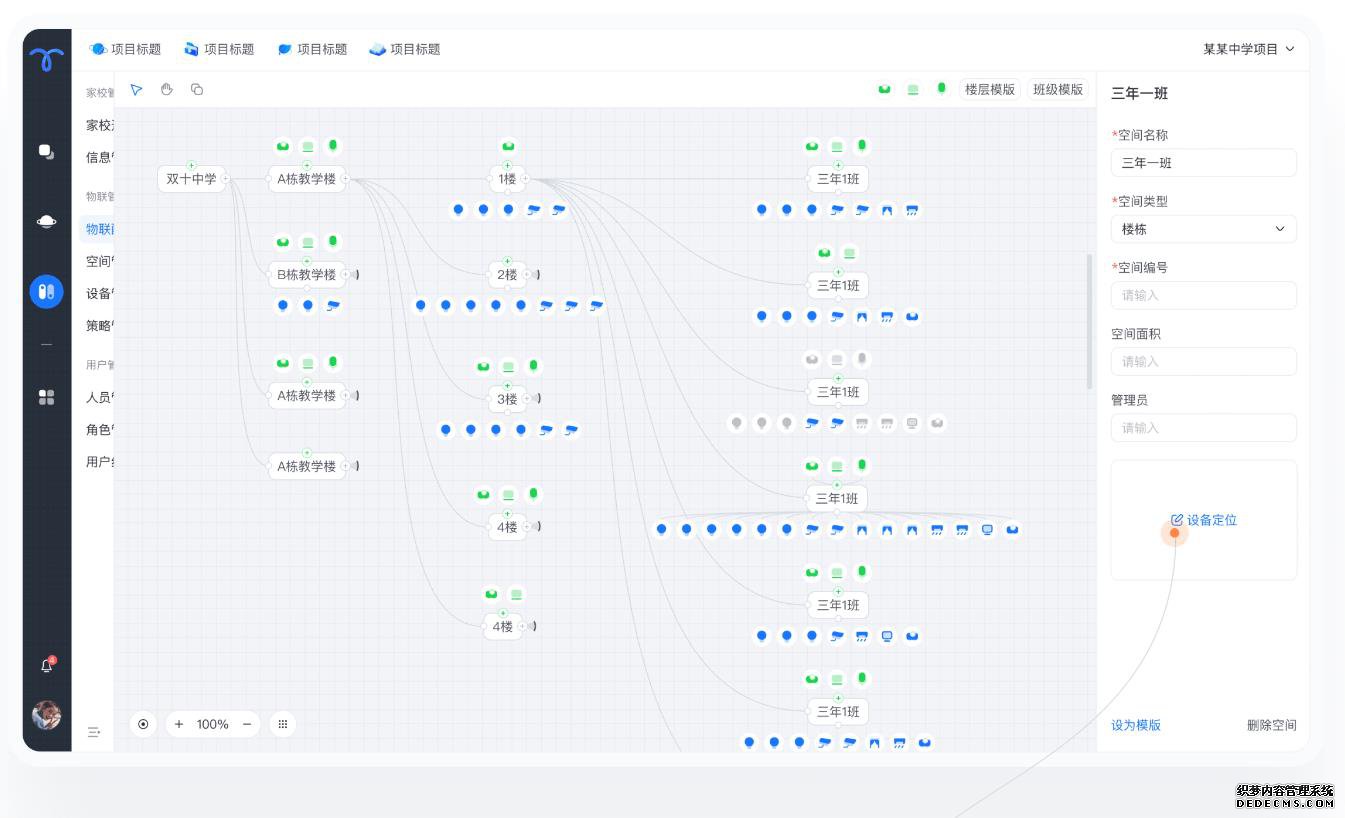Screen dimensions: 1345x818
Task: Select the arrow pointer tool in the canvas toolbar
Action: pos(137,90)
